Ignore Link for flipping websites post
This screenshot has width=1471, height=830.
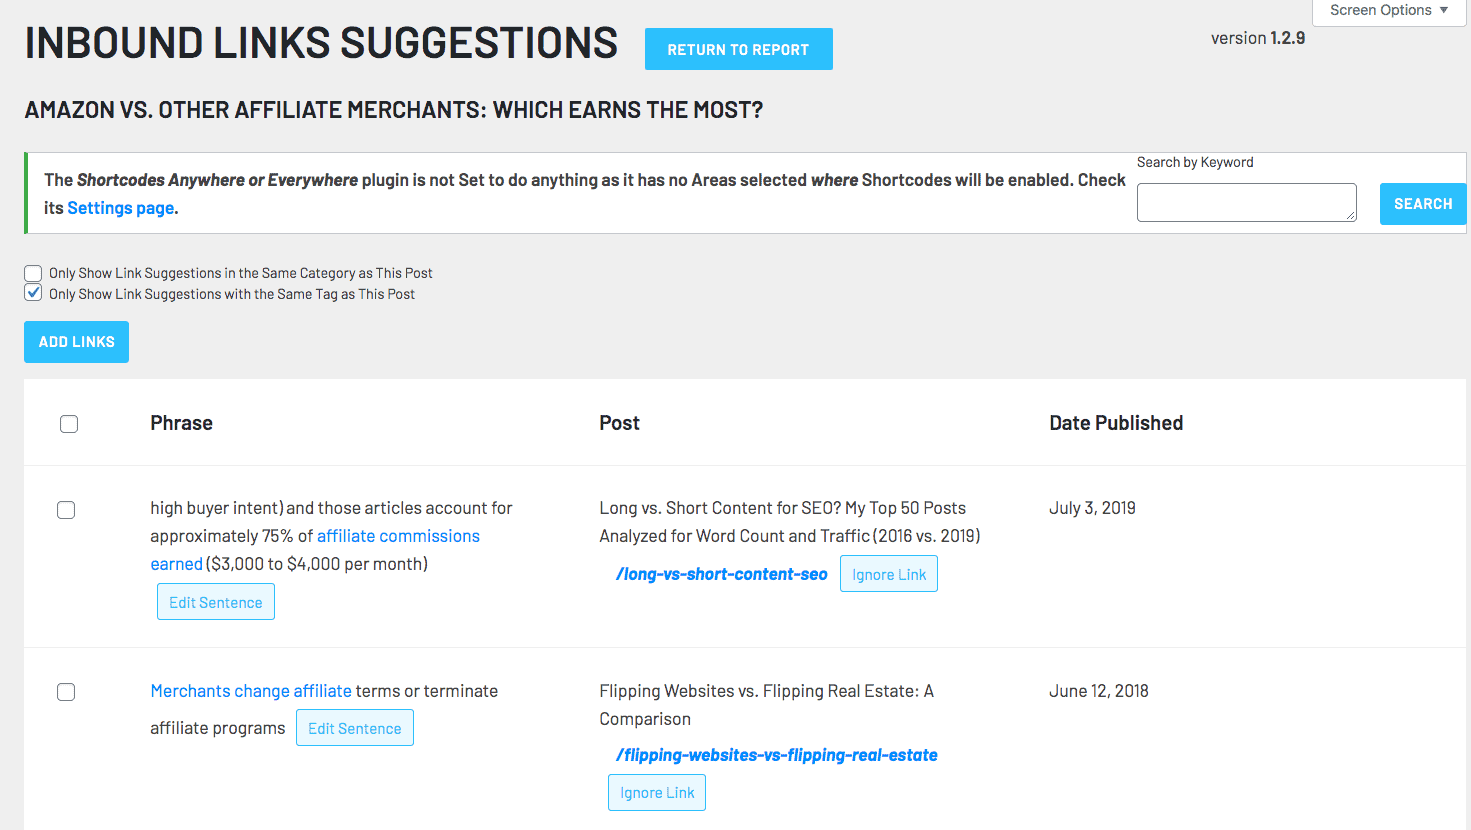tap(656, 793)
